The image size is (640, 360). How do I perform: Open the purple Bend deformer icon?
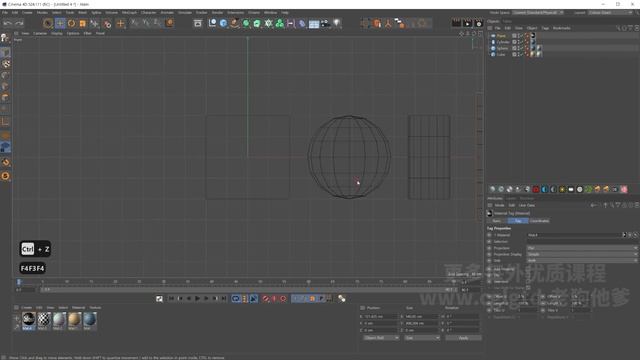302,23
